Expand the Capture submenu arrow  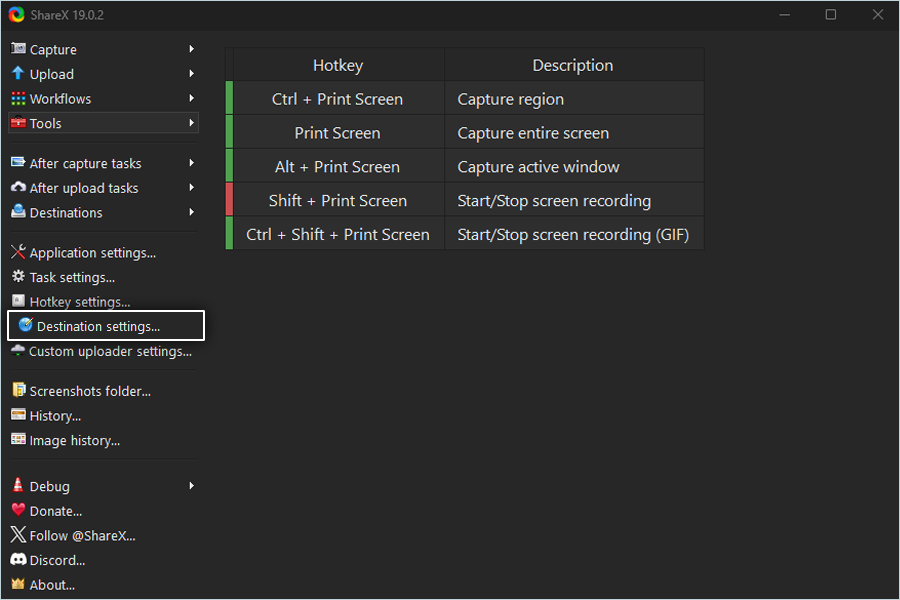191,49
